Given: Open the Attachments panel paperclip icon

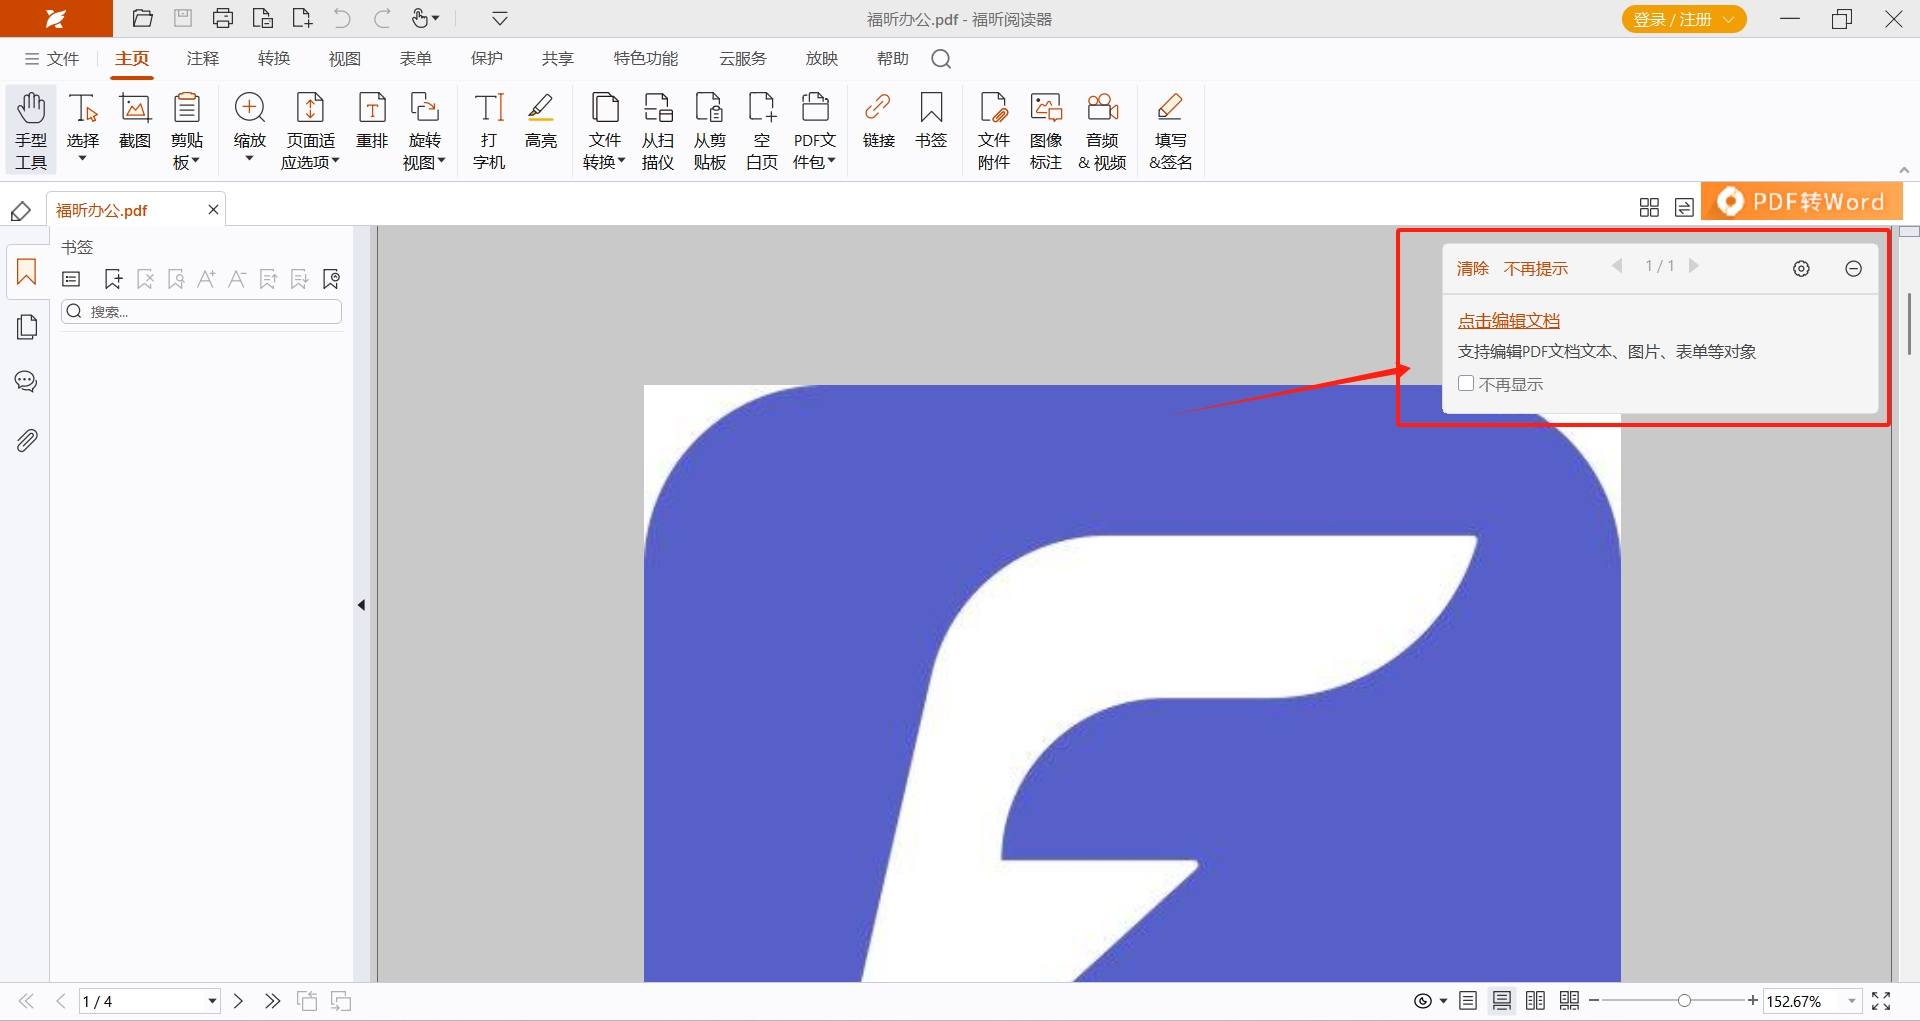Looking at the screenshot, I should (x=27, y=440).
